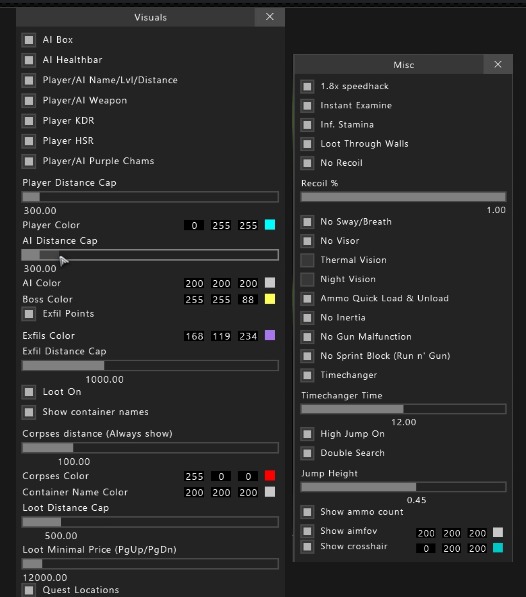Select the Boss Color blue value 88 field
This screenshot has width=526, height=597.
(x=248, y=299)
